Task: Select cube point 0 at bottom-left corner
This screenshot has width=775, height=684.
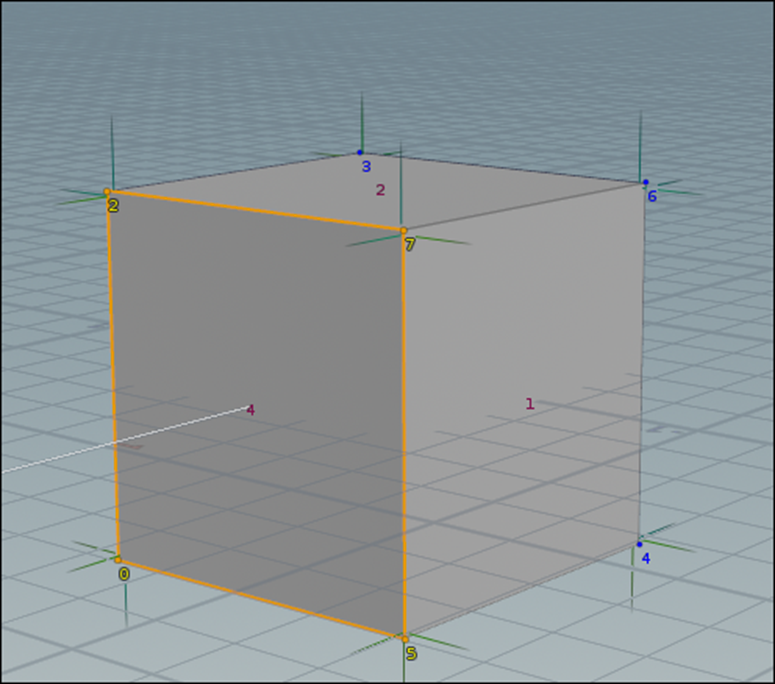Action: click(x=118, y=560)
